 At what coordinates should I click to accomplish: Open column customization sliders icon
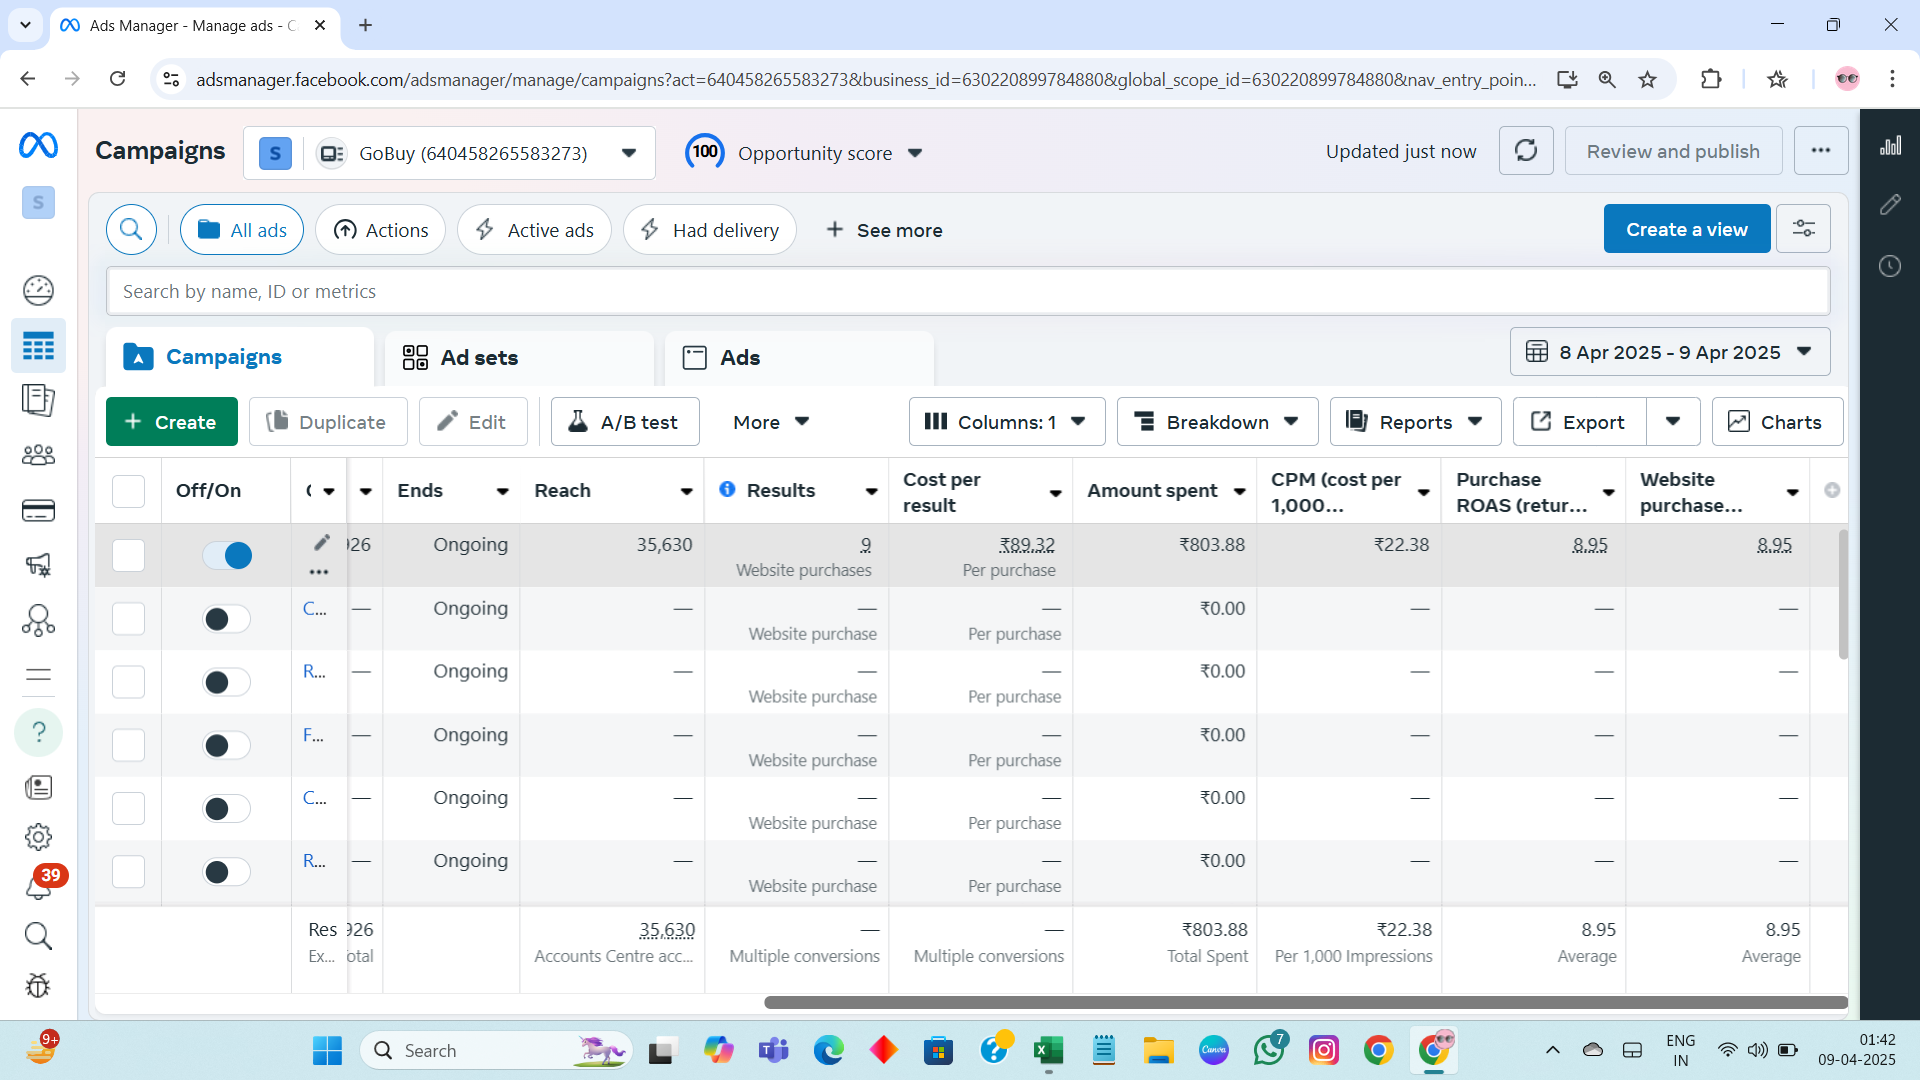(x=1803, y=229)
